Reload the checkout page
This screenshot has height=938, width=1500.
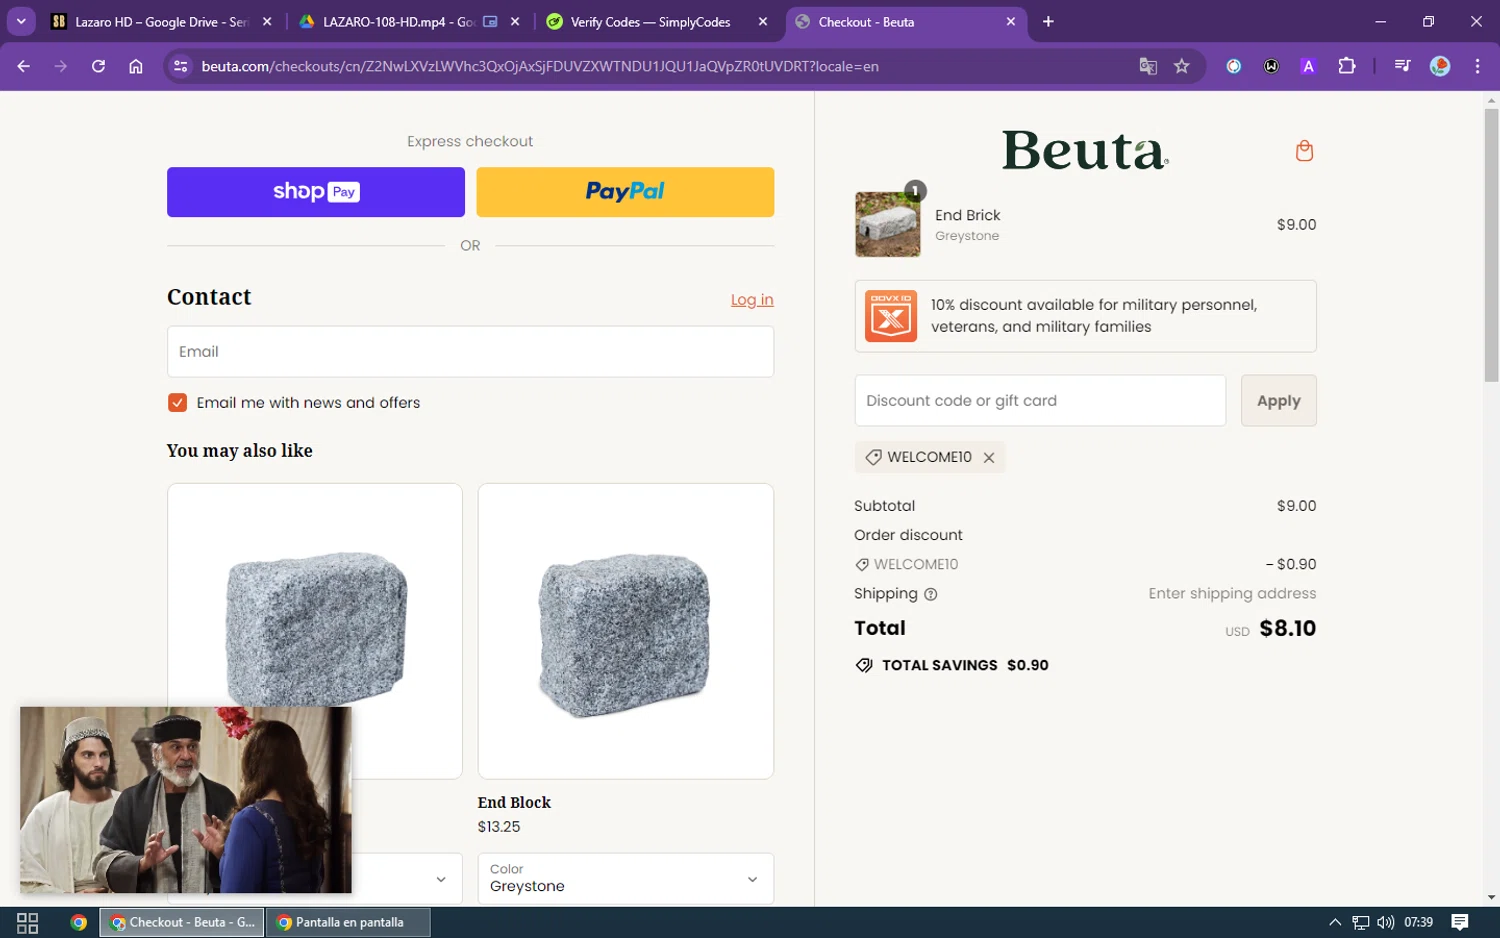[98, 66]
